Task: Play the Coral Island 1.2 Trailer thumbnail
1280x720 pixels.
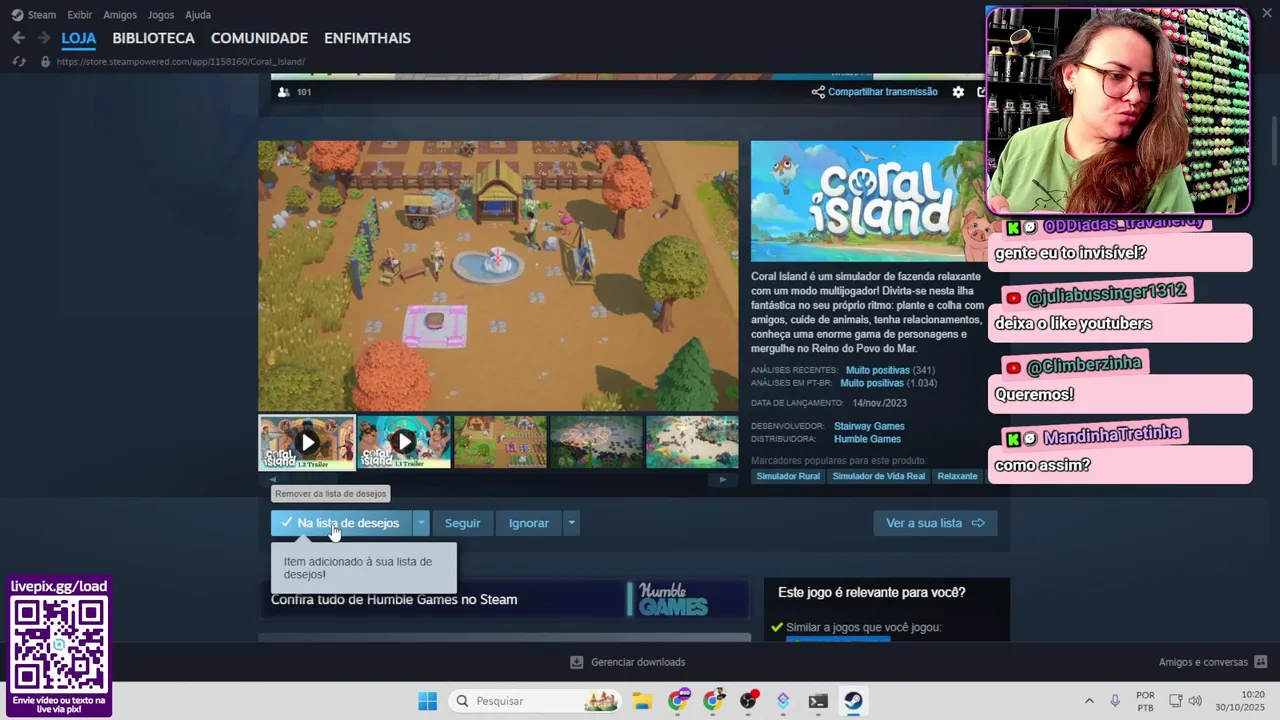Action: point(307,442)
